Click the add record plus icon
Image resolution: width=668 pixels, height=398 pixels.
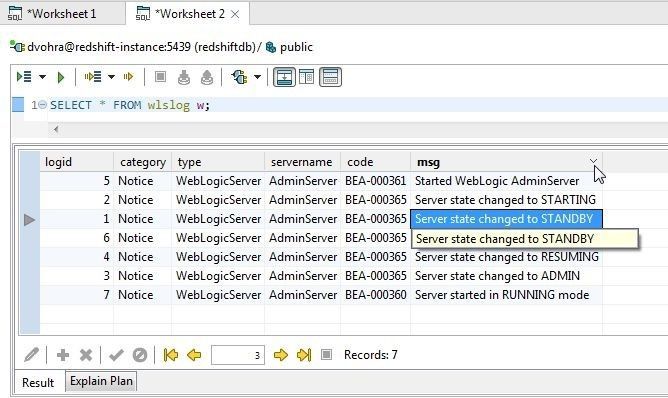click(x=63, y=355)
